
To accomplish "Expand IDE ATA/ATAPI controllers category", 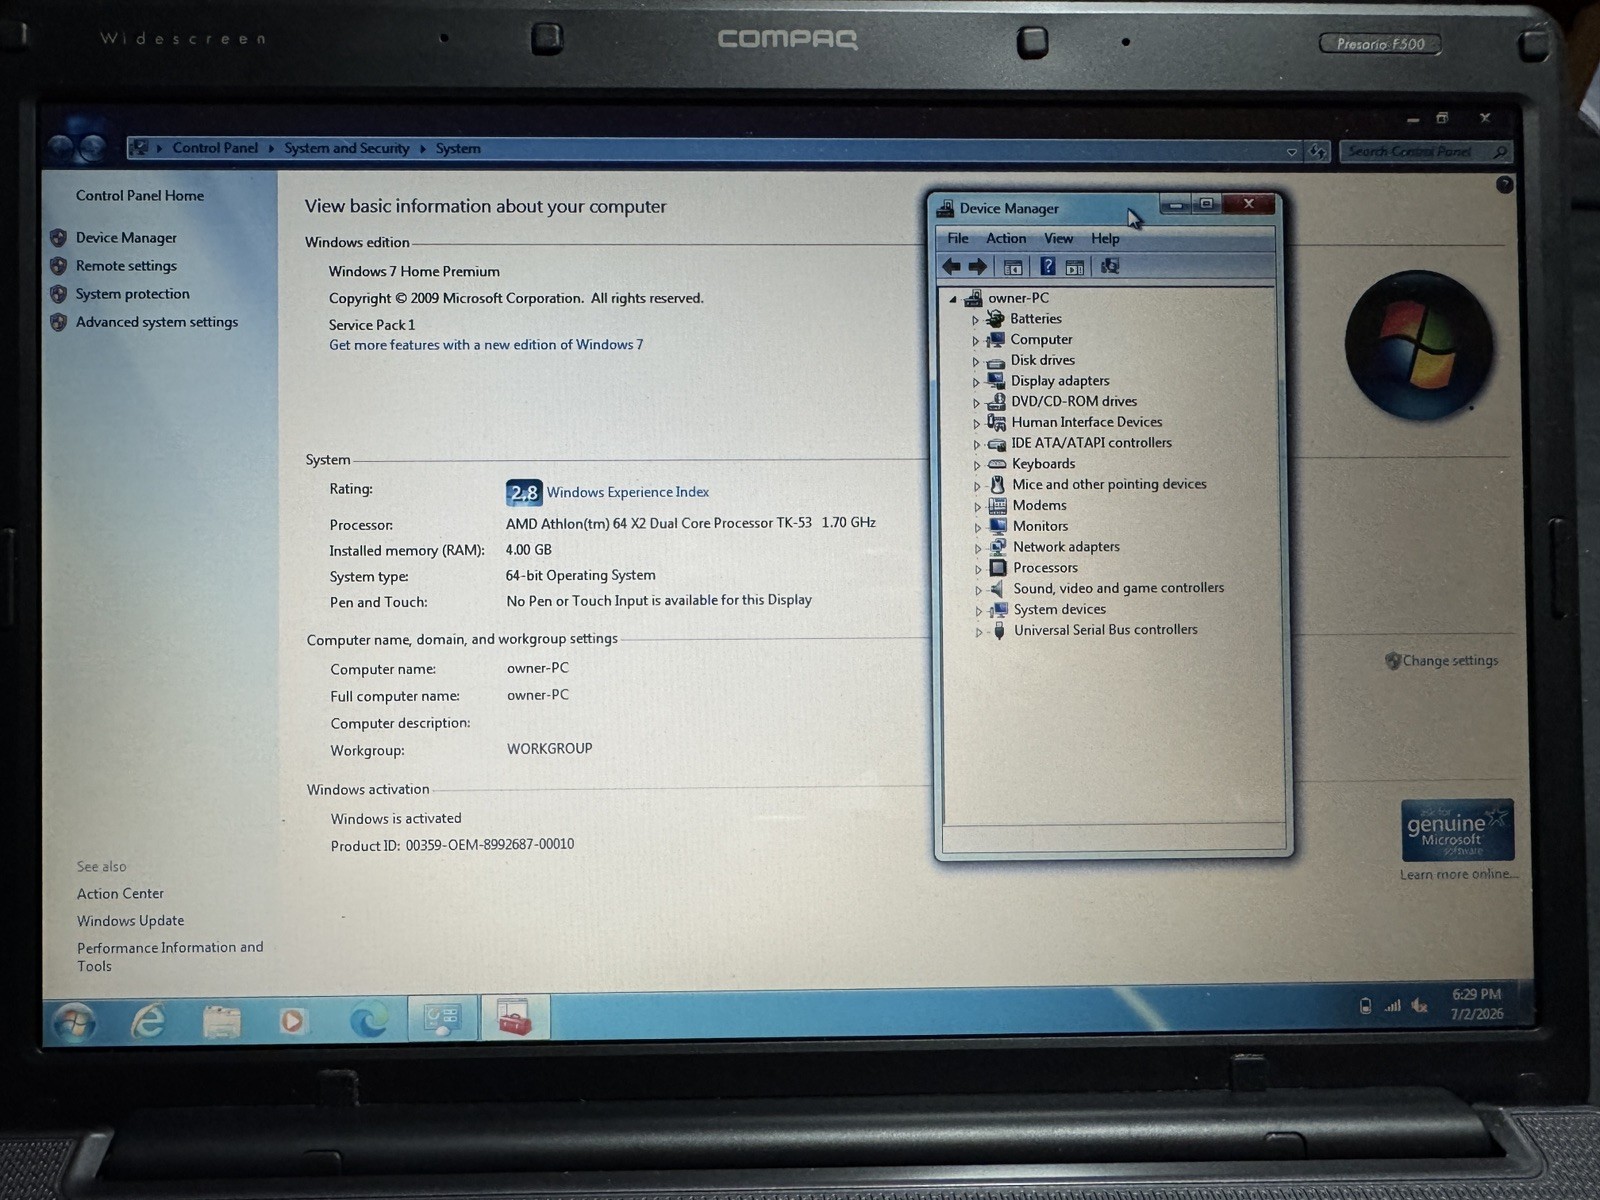I will [977, 445].
